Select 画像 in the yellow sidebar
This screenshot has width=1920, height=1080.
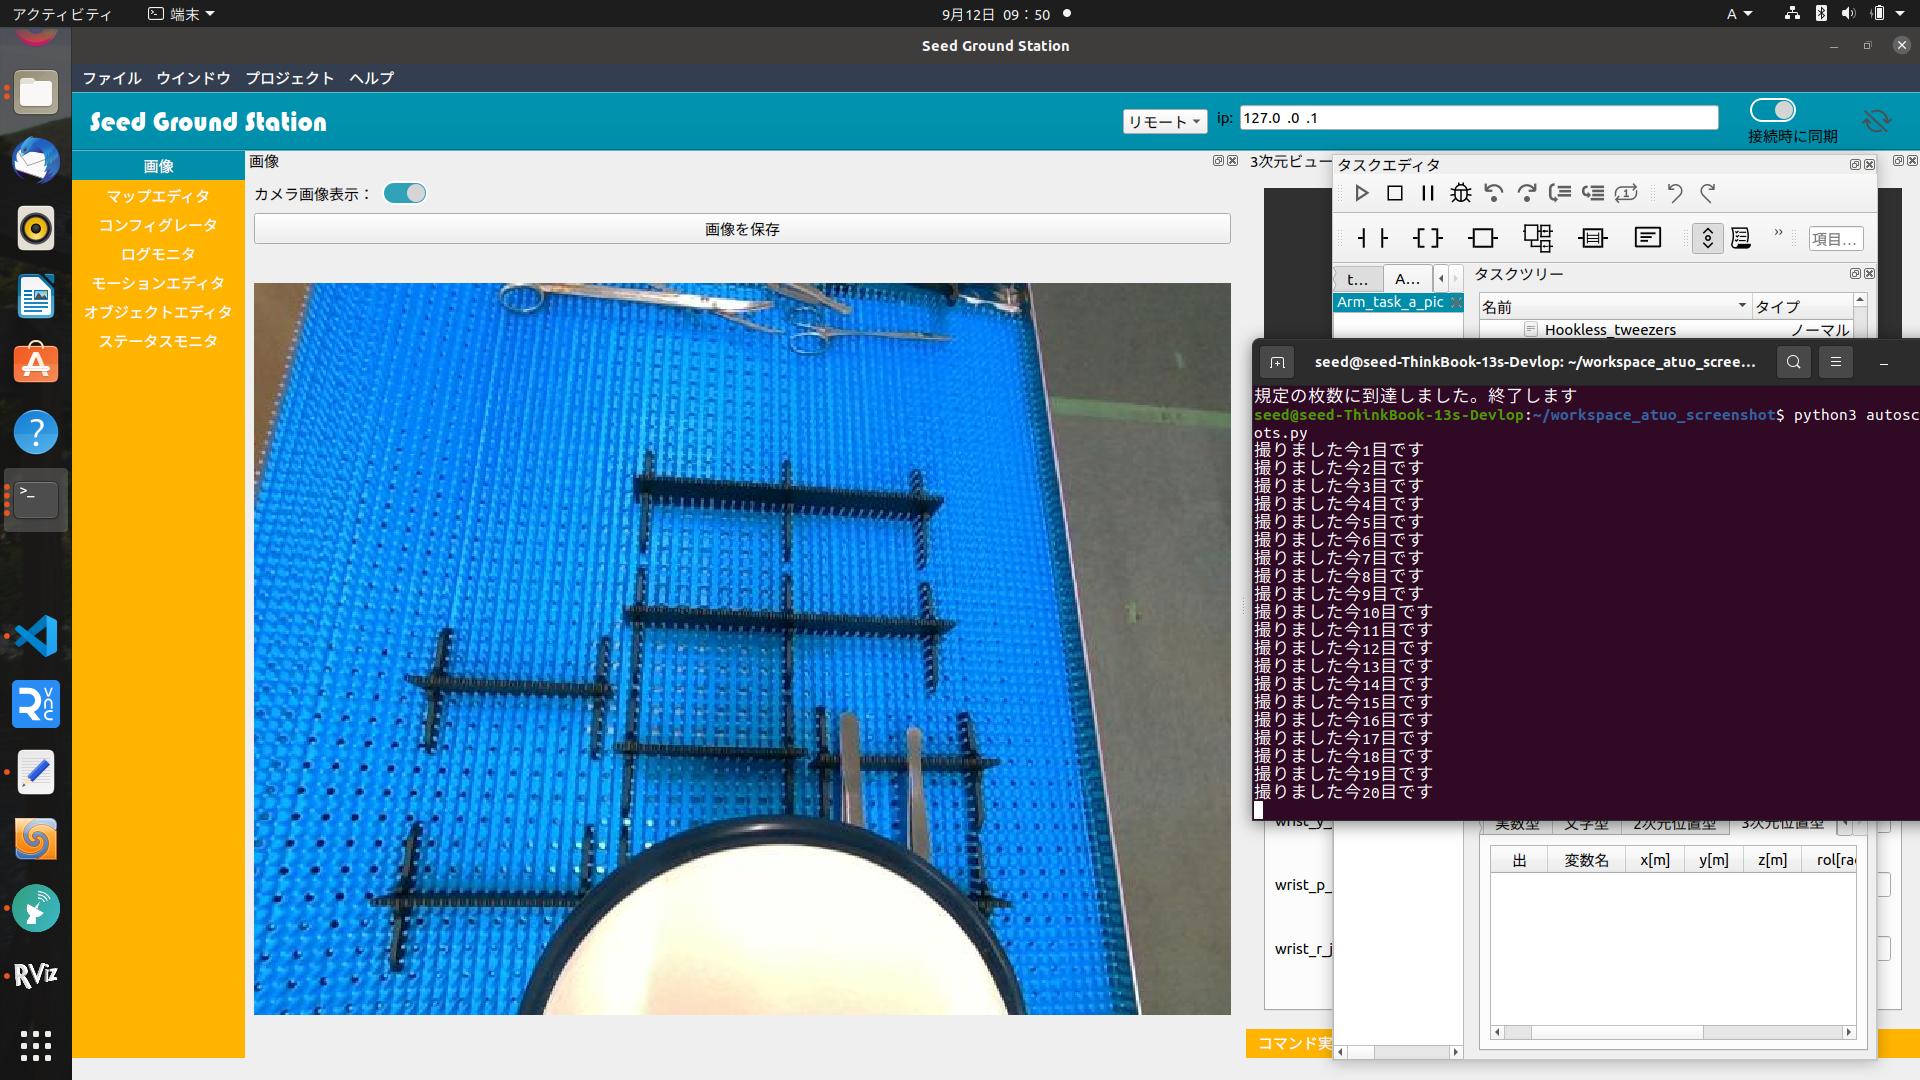(x=158, y=166)
